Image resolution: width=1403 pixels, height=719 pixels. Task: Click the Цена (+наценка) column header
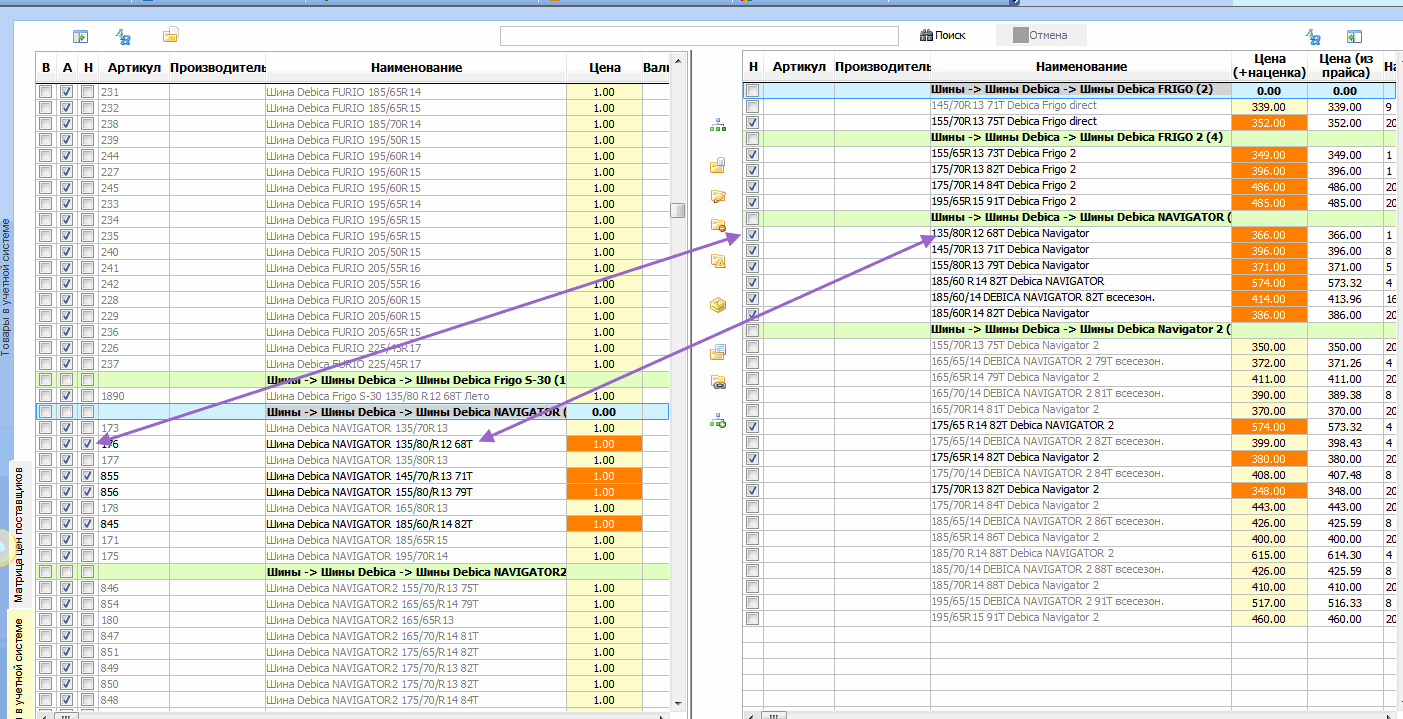pos(1269,66)
